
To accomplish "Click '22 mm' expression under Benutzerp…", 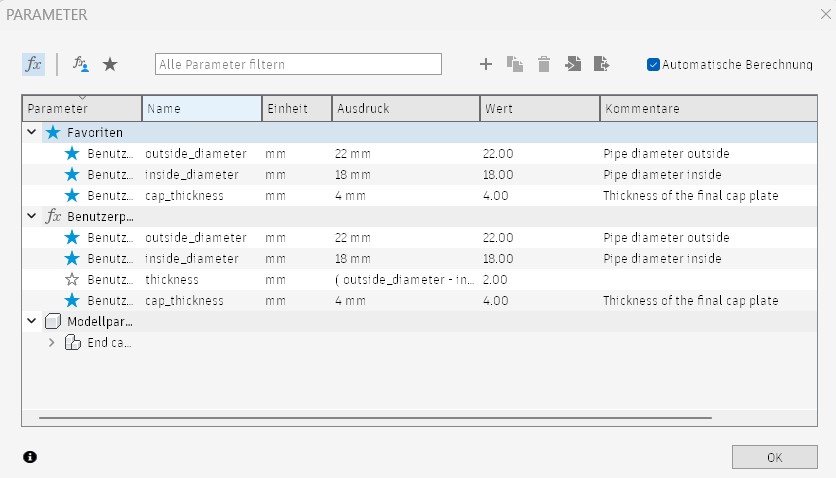I will [x=352, y=238].
